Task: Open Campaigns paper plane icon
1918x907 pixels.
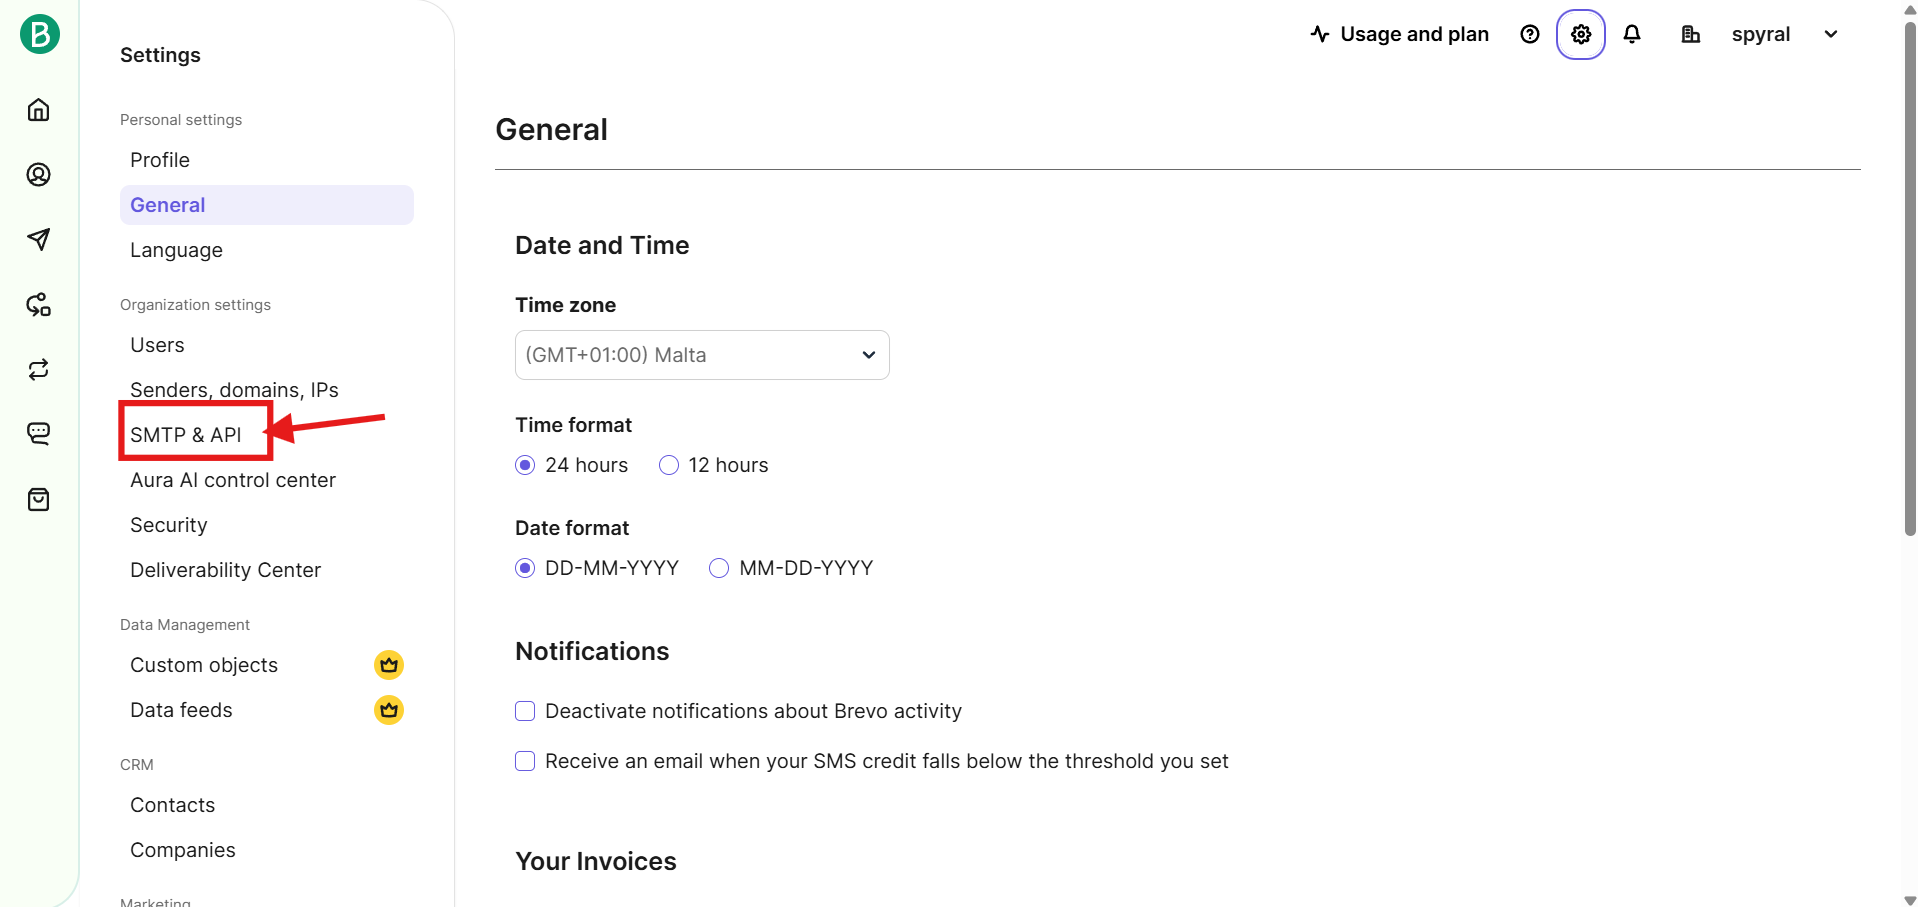Action: [39, 239]
